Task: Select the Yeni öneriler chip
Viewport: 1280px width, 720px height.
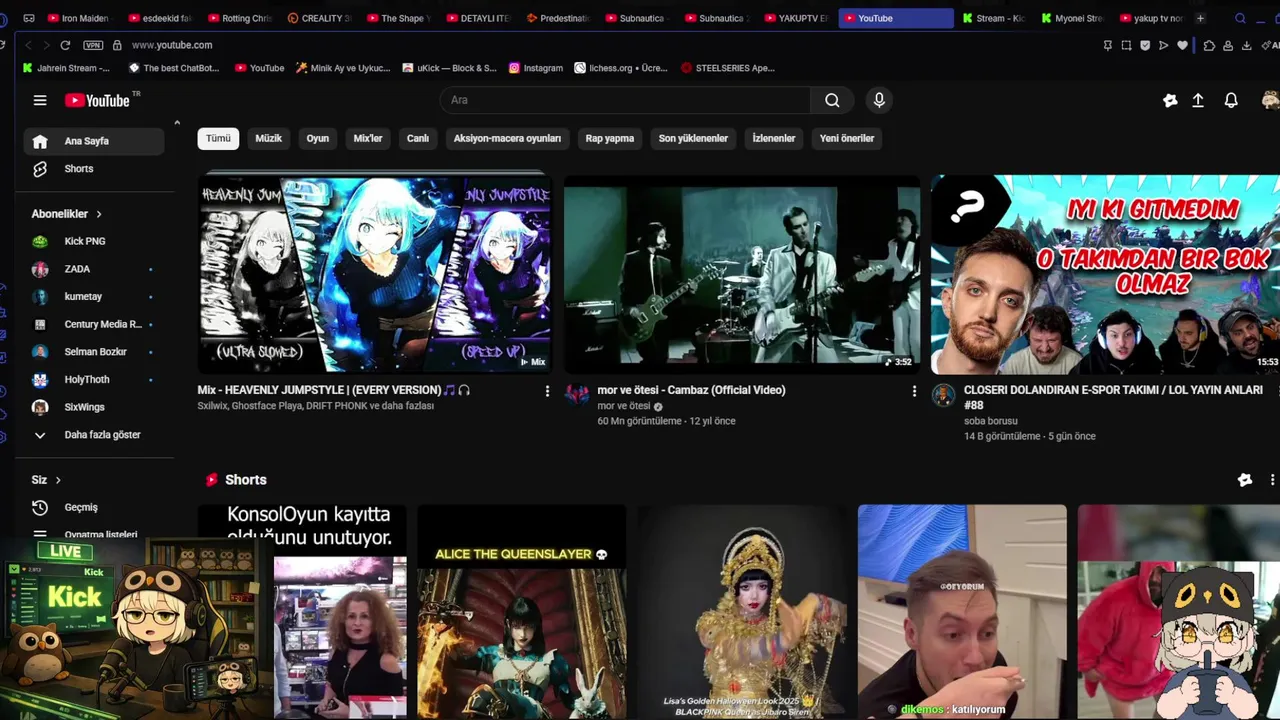Action: (847, 138)
